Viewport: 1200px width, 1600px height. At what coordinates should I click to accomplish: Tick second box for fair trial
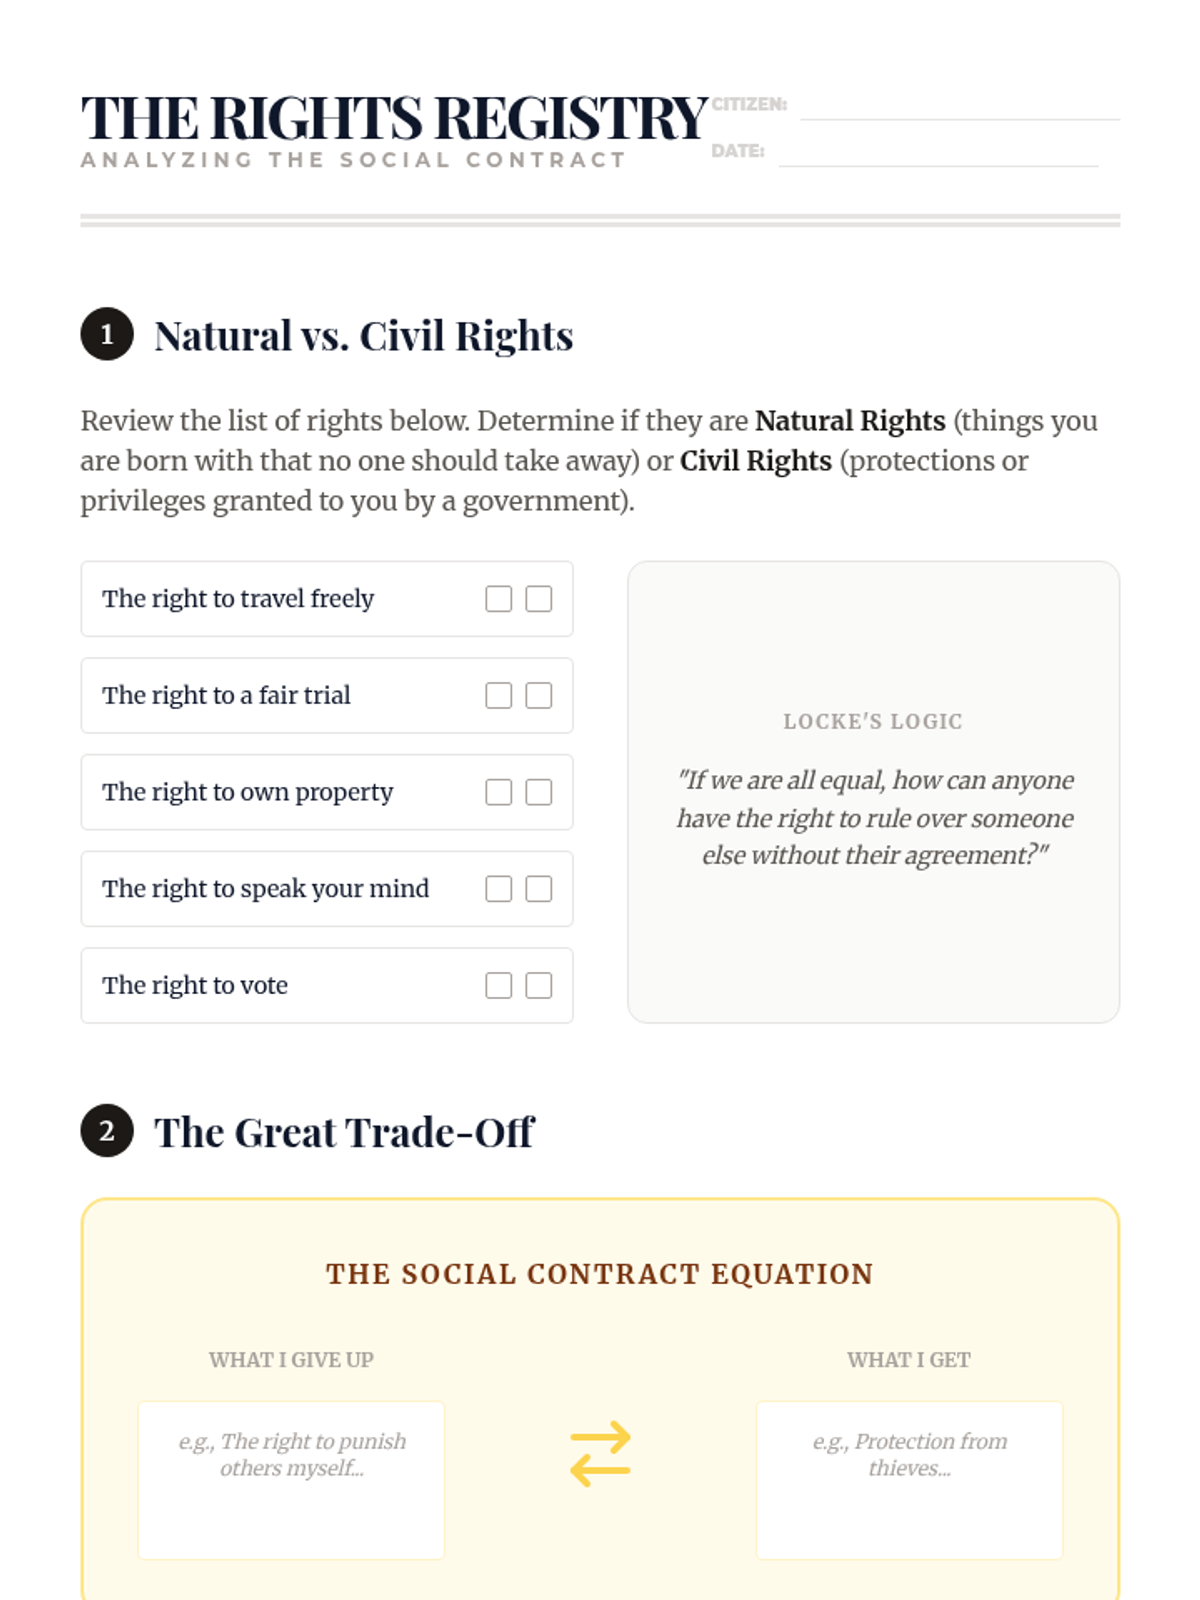539,696
